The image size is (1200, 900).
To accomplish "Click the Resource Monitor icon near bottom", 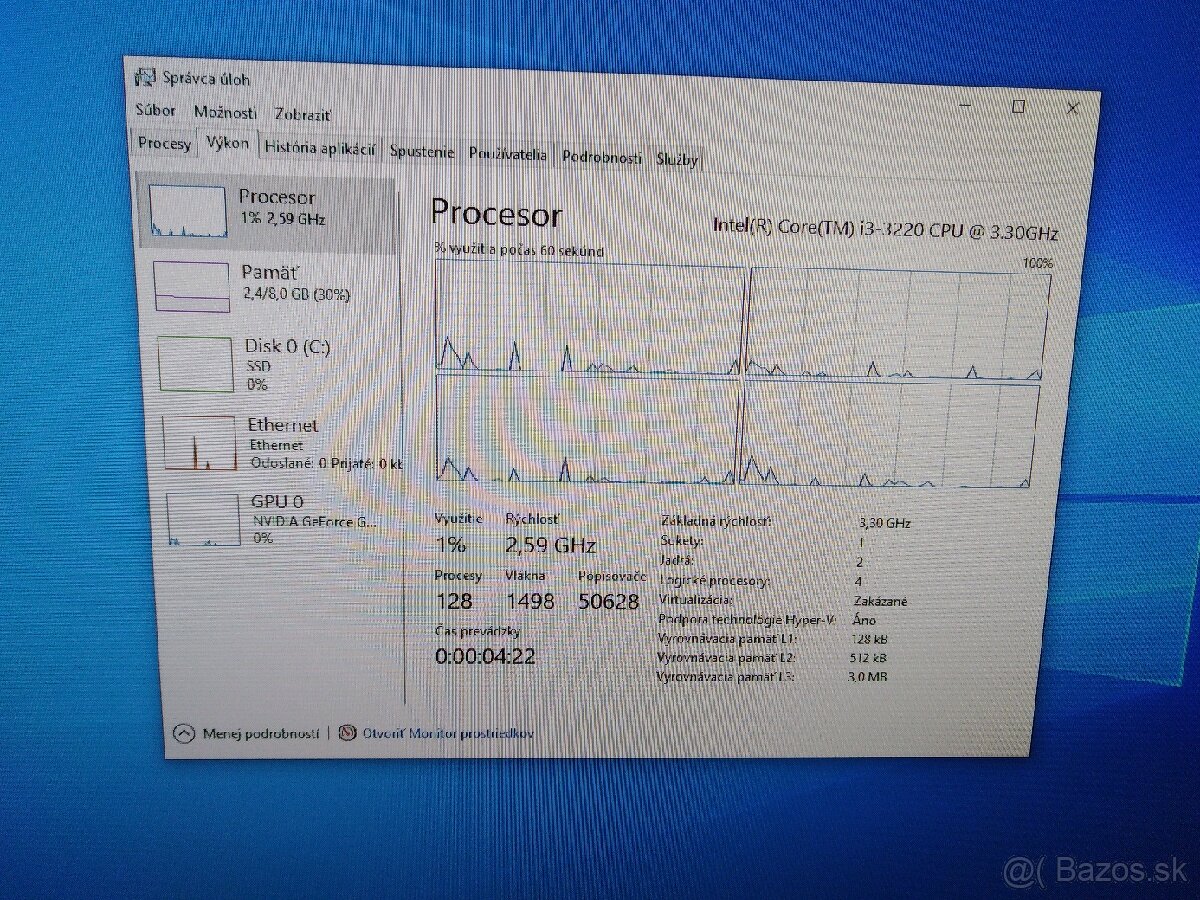I will click(x=347, y=731).
